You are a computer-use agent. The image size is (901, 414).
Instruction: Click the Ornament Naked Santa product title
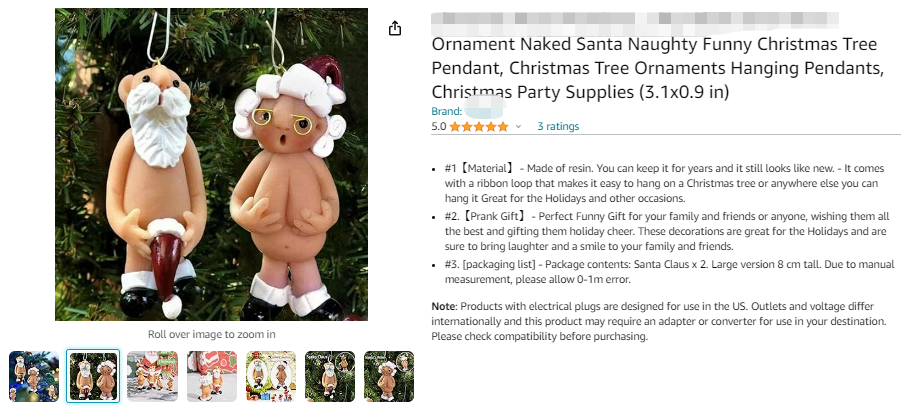(658, 69)
